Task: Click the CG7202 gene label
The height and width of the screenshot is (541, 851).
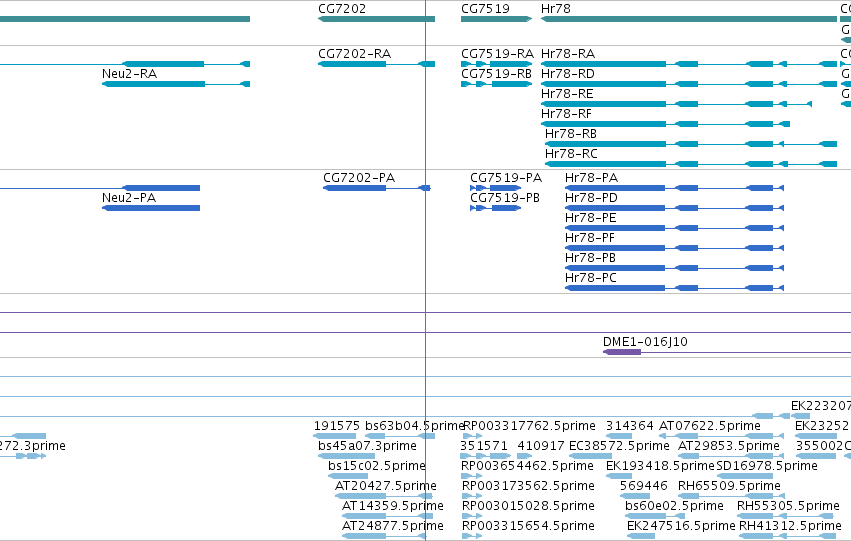Action: click(x=342, y=9)
